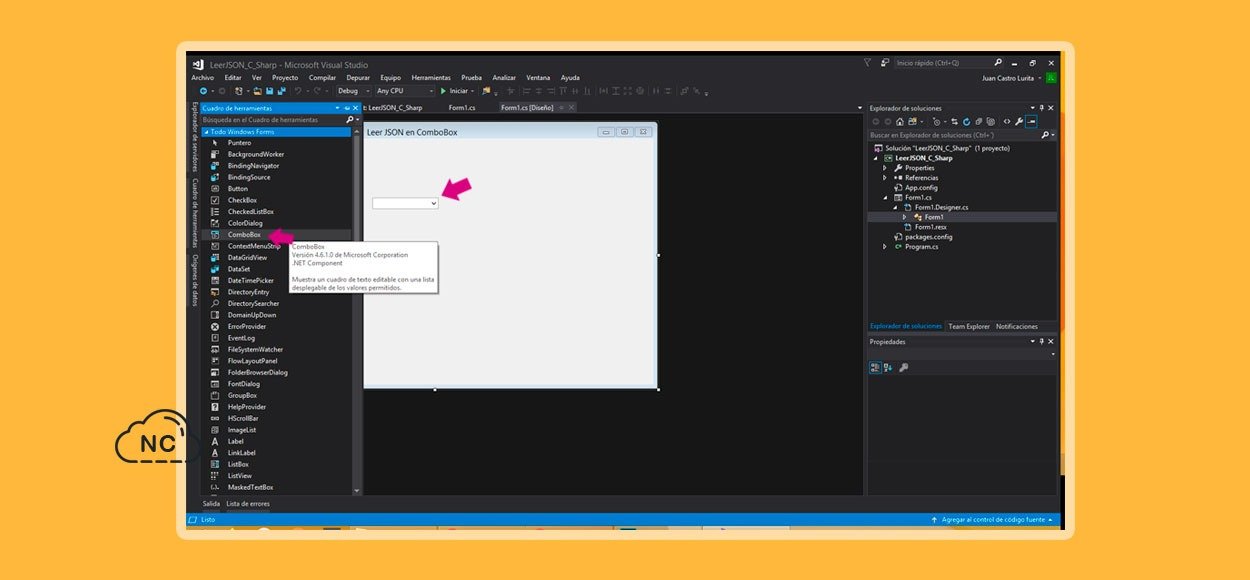The image size is (1250, 580).
Task: Select the FileSystemWatcher component
Action: tap(255, 350)
